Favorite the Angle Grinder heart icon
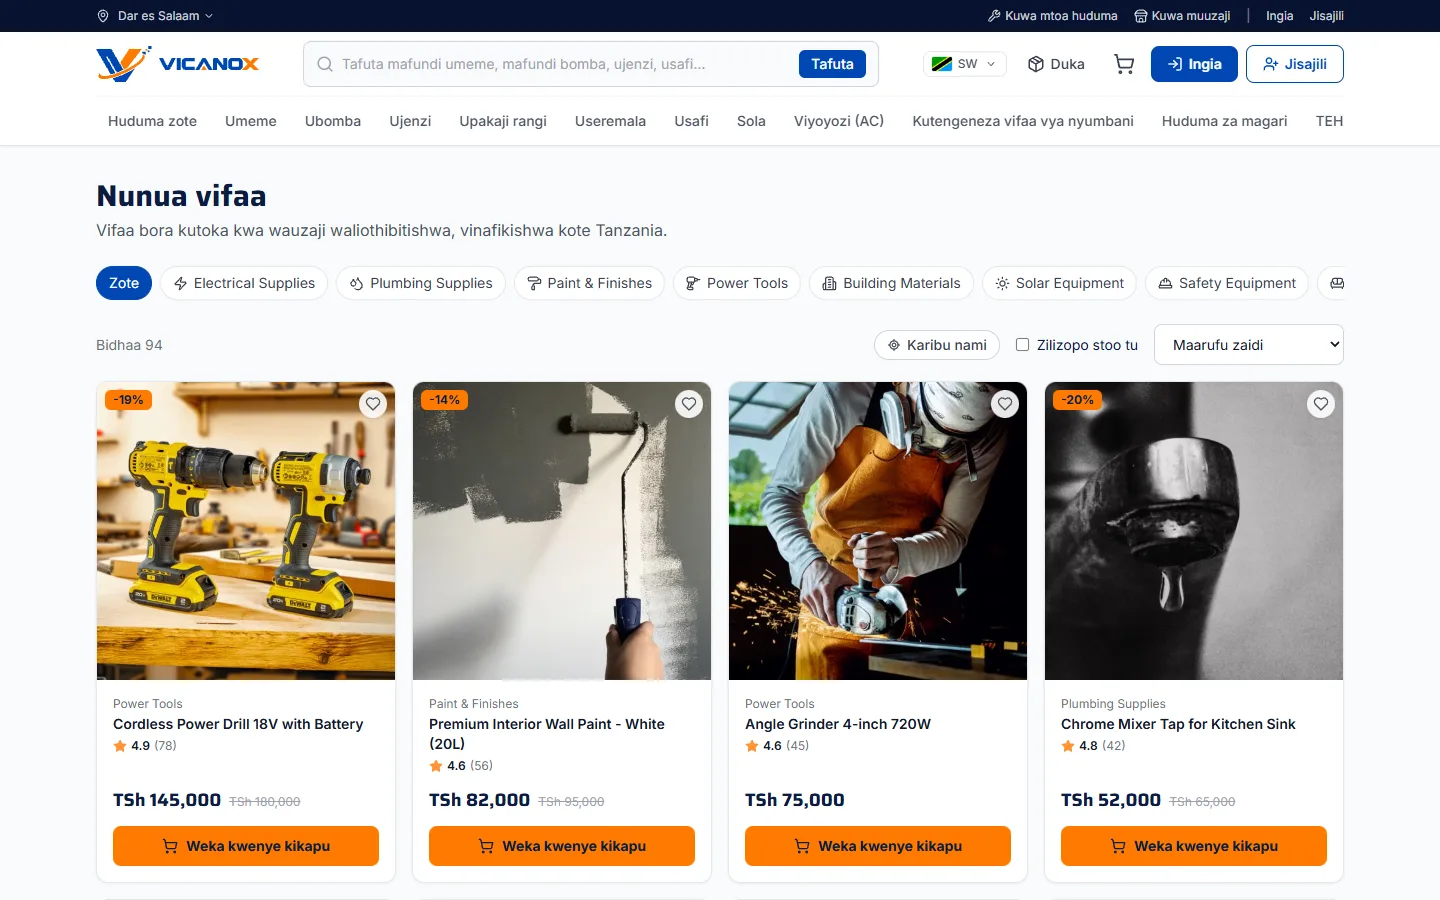The height and width of the screenshot is (900, 1440). pos(1005,404)
